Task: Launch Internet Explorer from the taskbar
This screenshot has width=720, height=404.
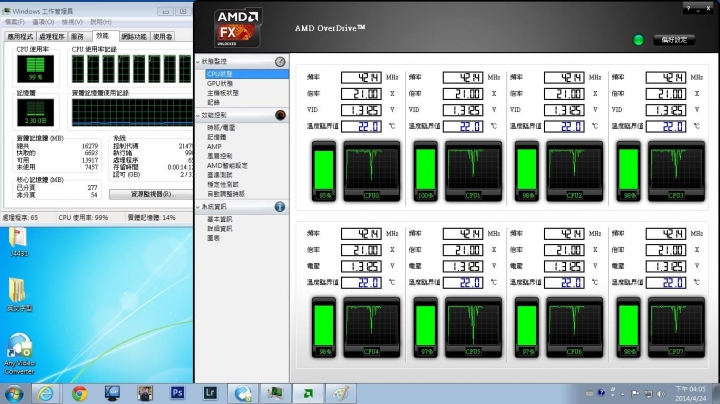Action: (45, 393)
